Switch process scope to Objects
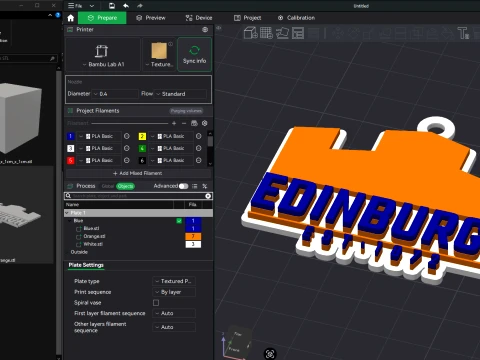The image size is (480, 360). tap(125, 186)
